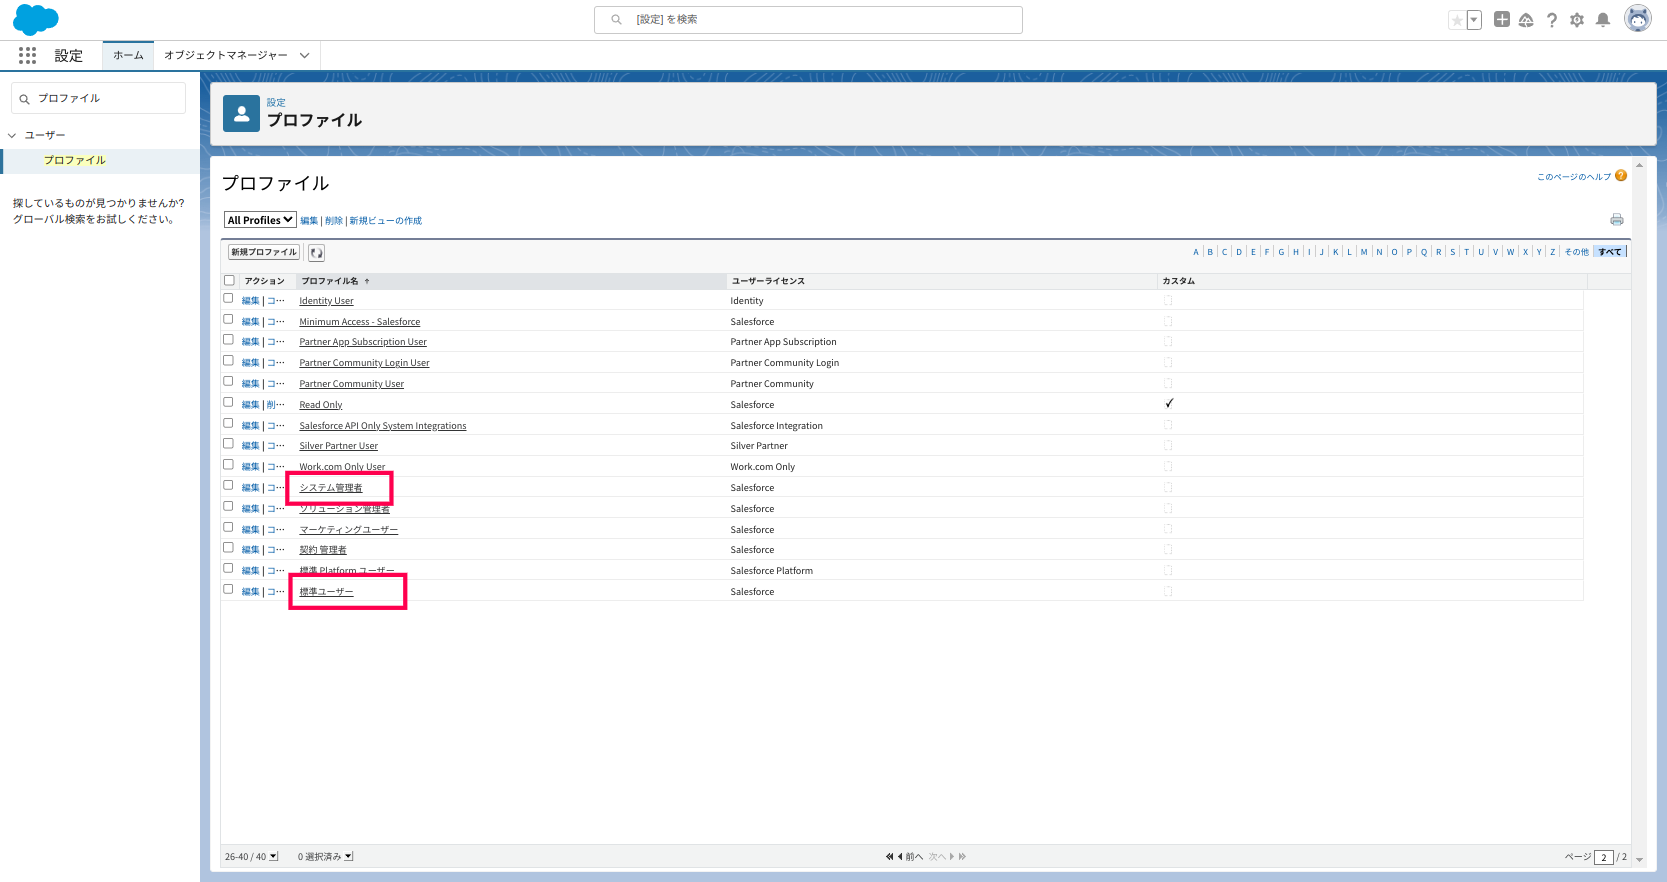1667x882 pixels.
Task: Open Partner Community Login User profile
Action: 364,363
